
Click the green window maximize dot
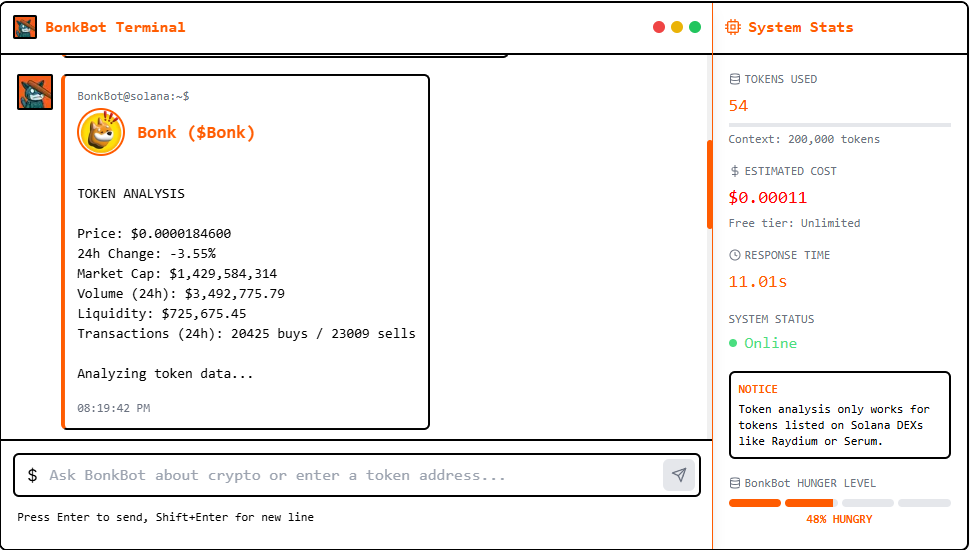click(x=695, y=27)
